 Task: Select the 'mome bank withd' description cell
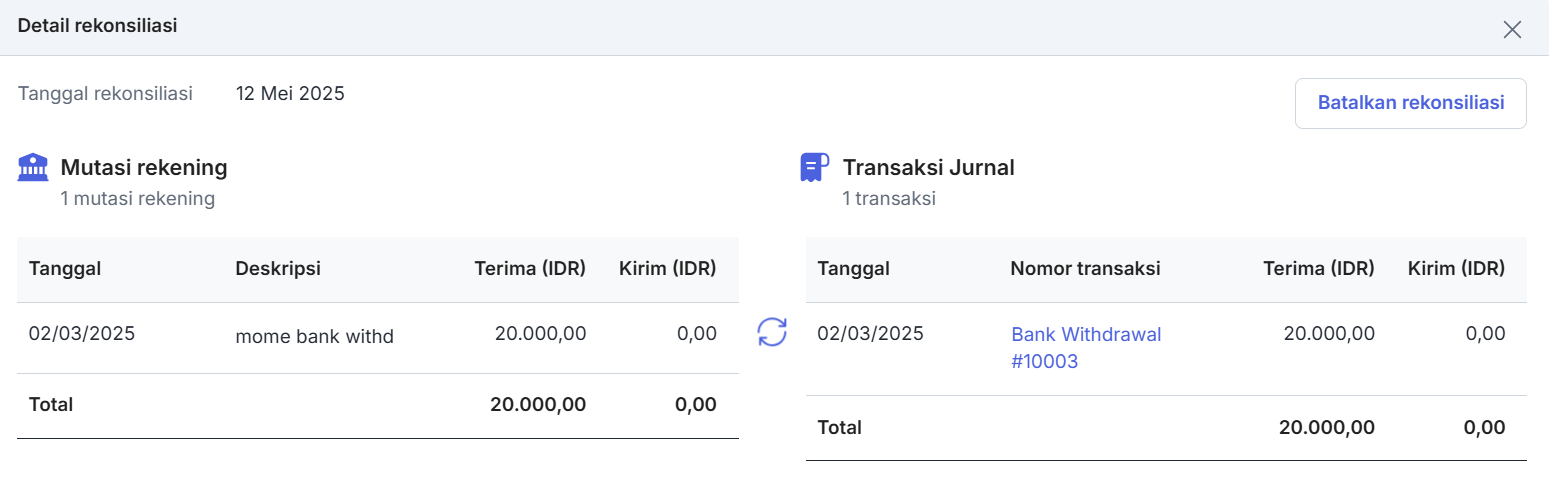[x=314, y=337]
